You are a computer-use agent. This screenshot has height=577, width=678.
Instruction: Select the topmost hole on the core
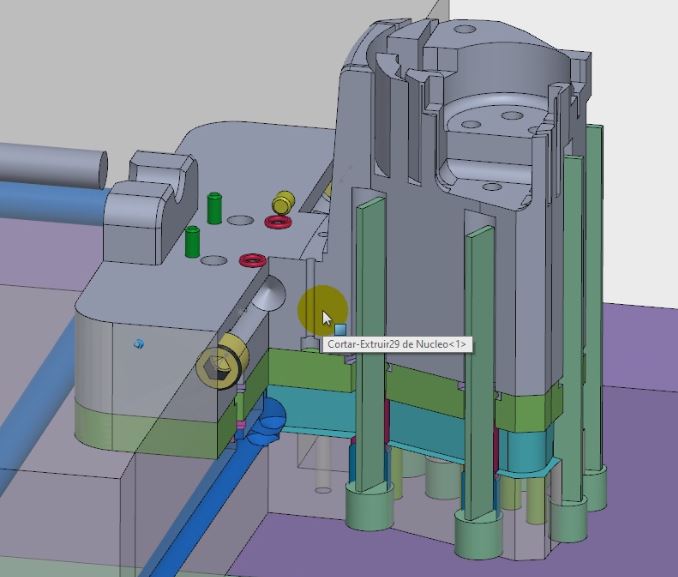tap(464, 31)
